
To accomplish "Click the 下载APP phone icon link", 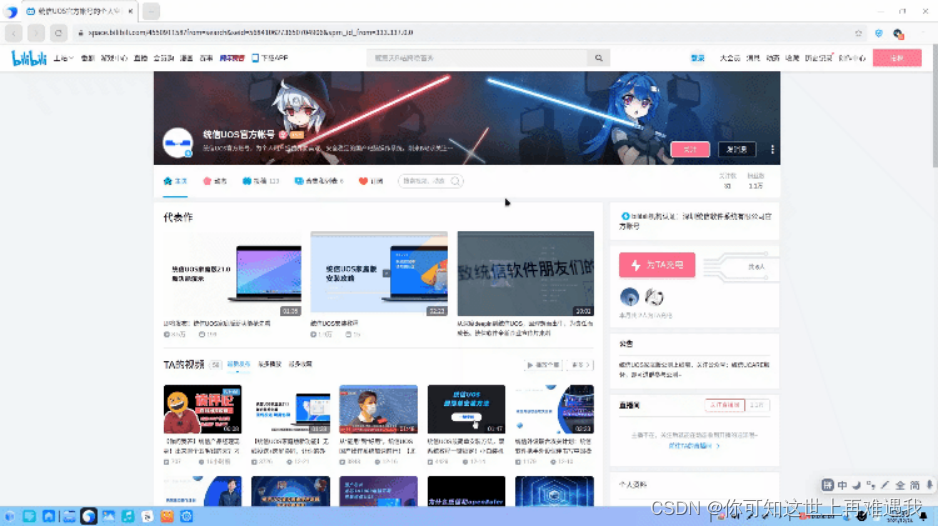I will coord(270,58).
